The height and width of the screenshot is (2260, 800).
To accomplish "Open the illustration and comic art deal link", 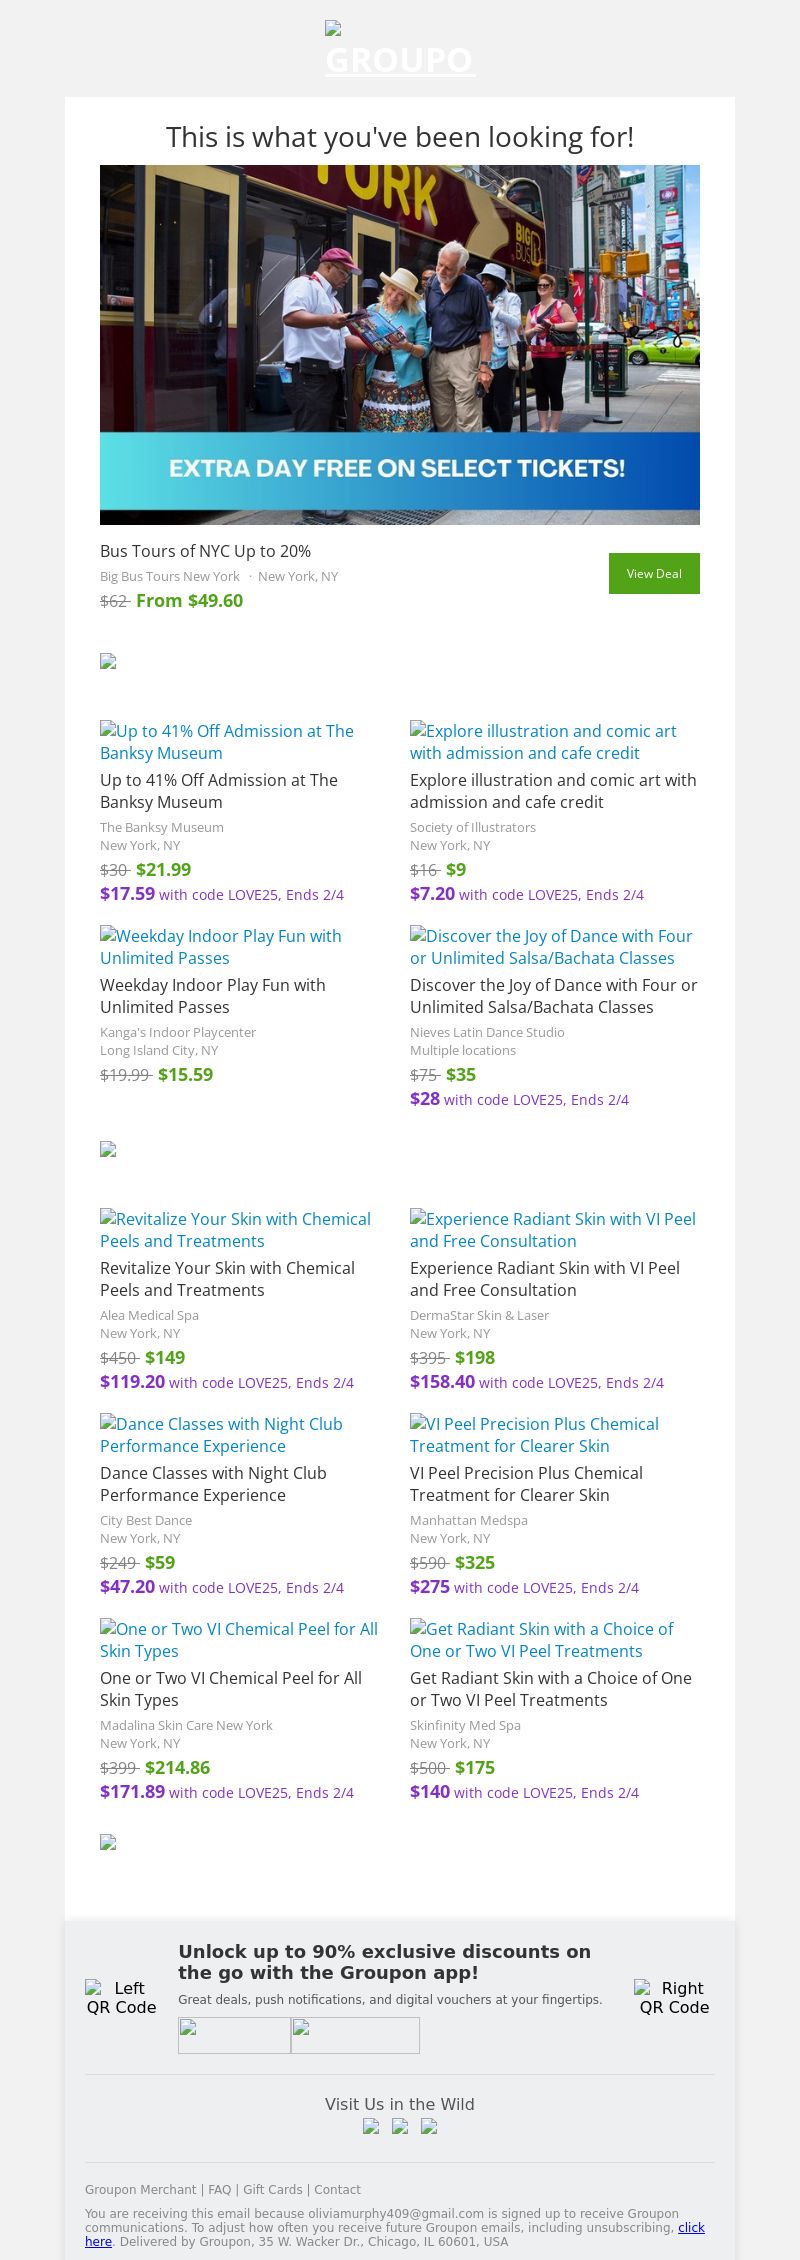I will point(543,742).
